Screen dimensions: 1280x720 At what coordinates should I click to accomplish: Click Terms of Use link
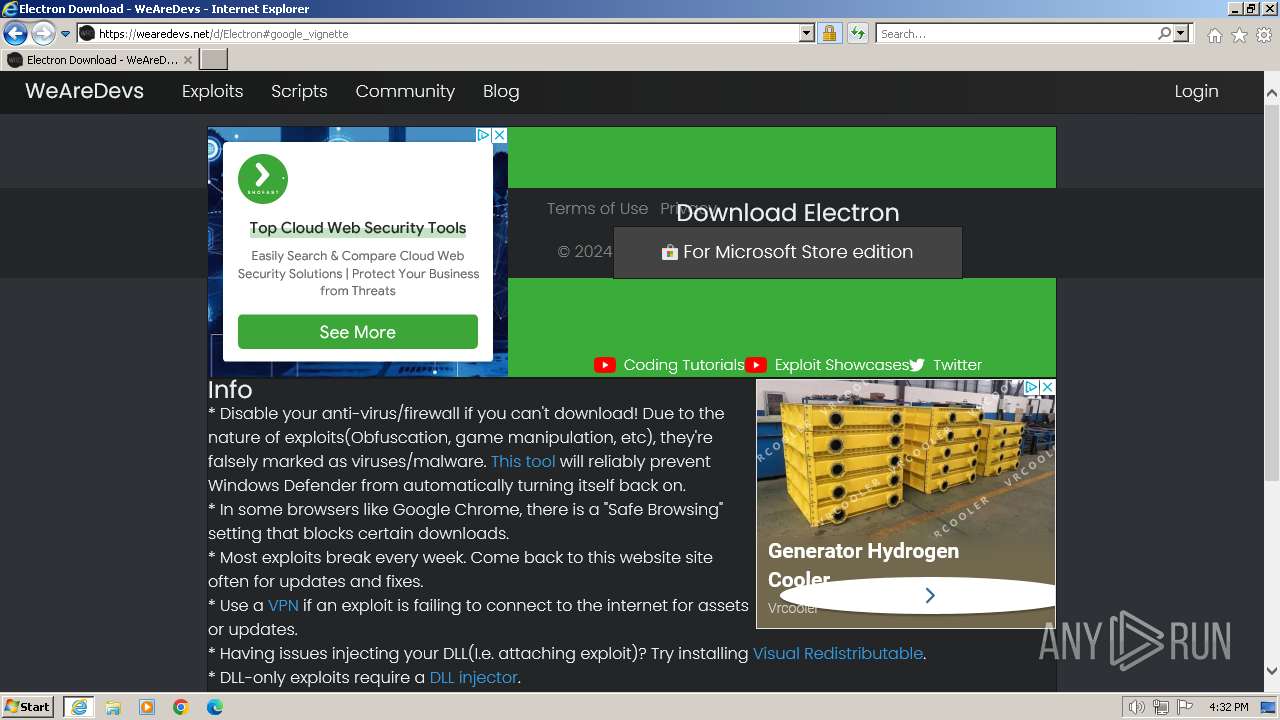597,209
